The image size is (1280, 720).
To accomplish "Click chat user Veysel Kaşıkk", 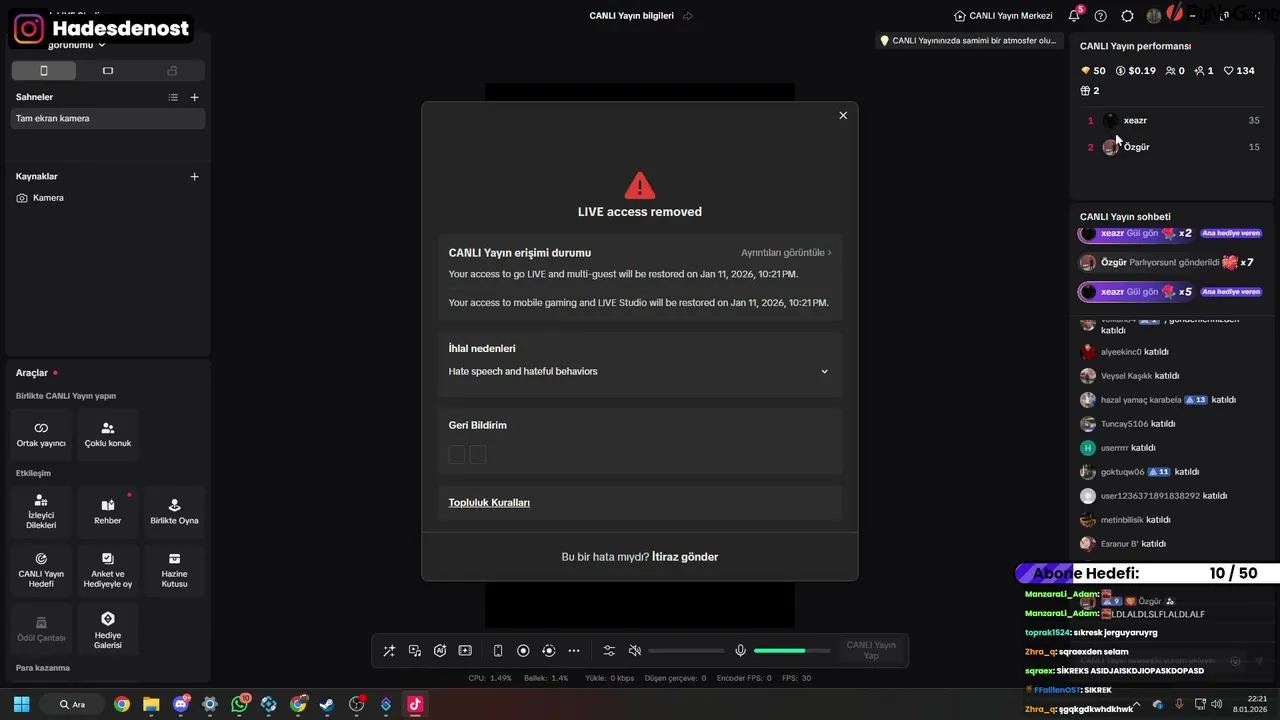I will pos(1126,376).
